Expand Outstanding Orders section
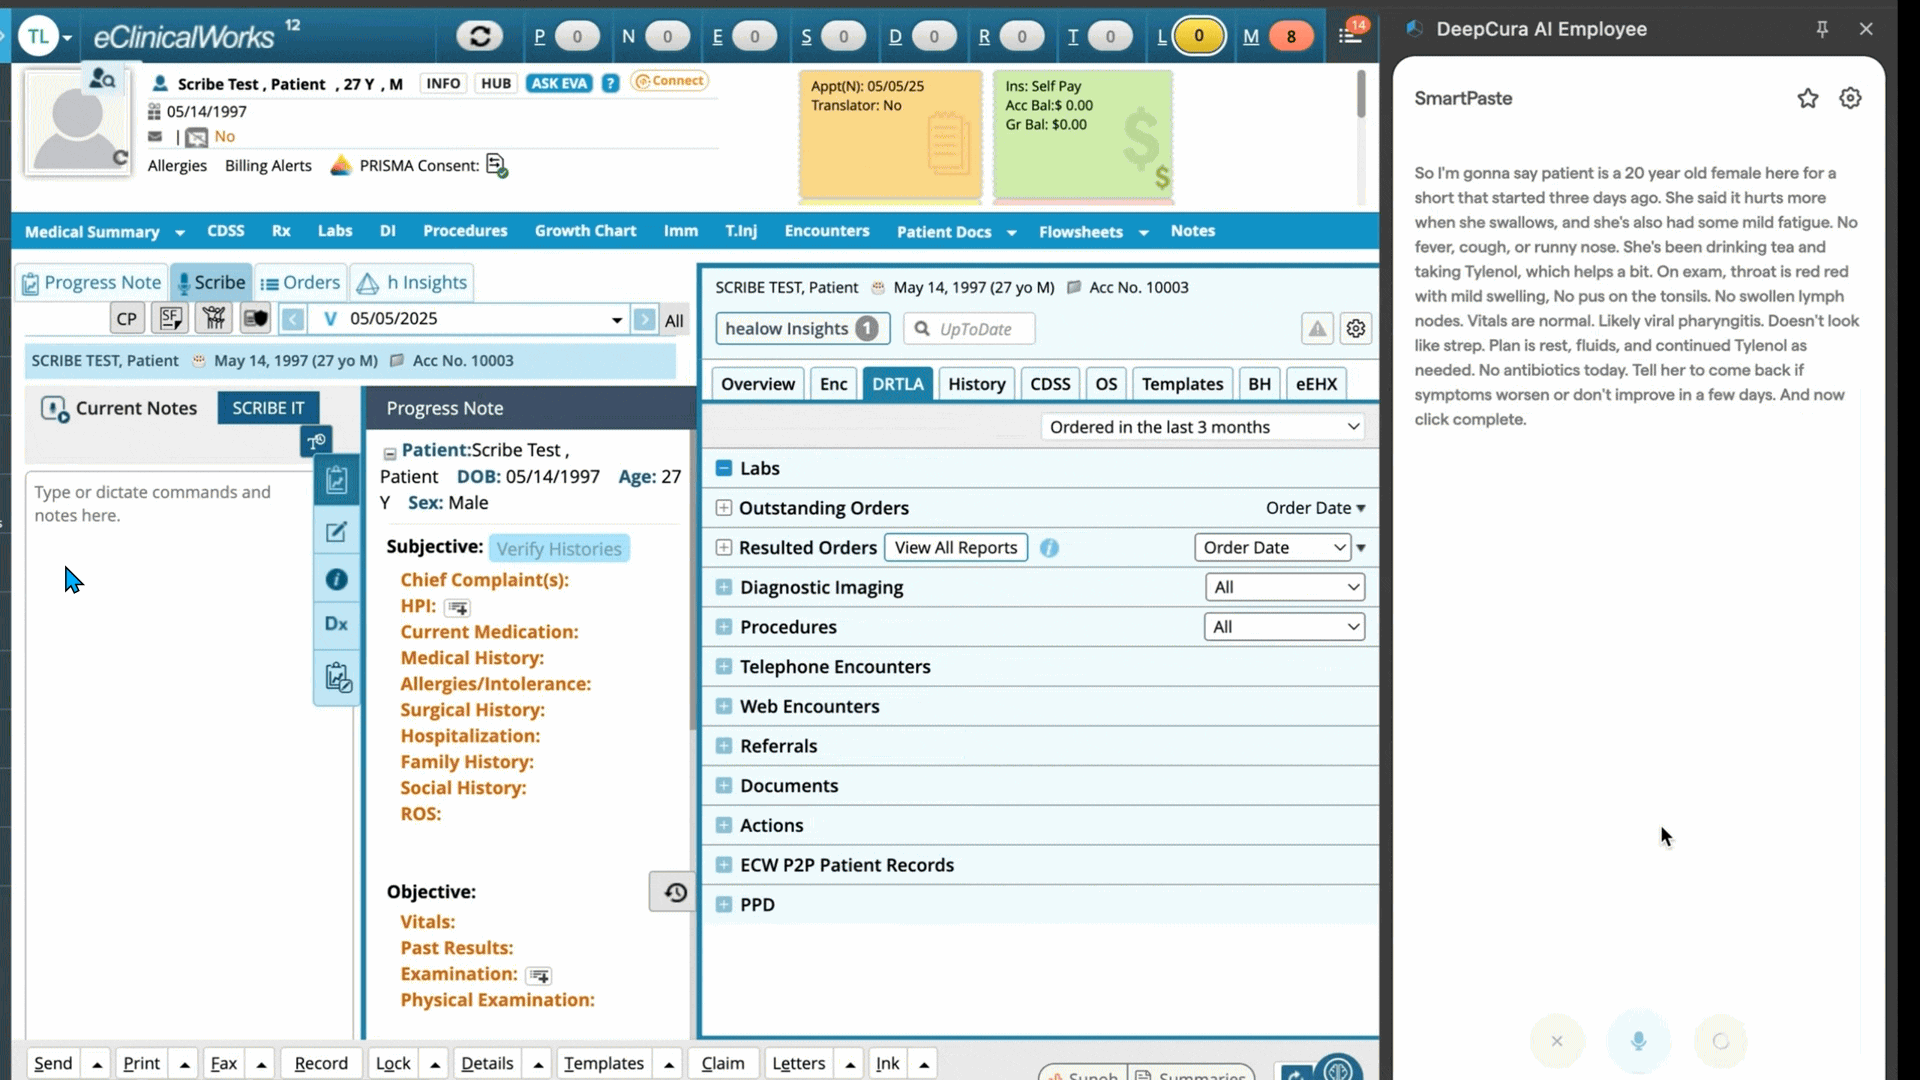 [724, 508]
